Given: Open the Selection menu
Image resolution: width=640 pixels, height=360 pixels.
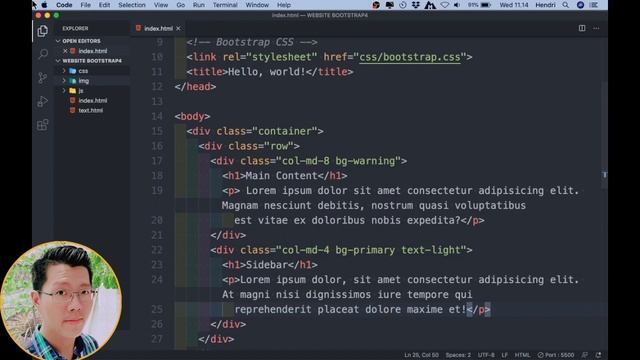Looking at the screenshot, I should pyautogui.click(x=132, y=5).
